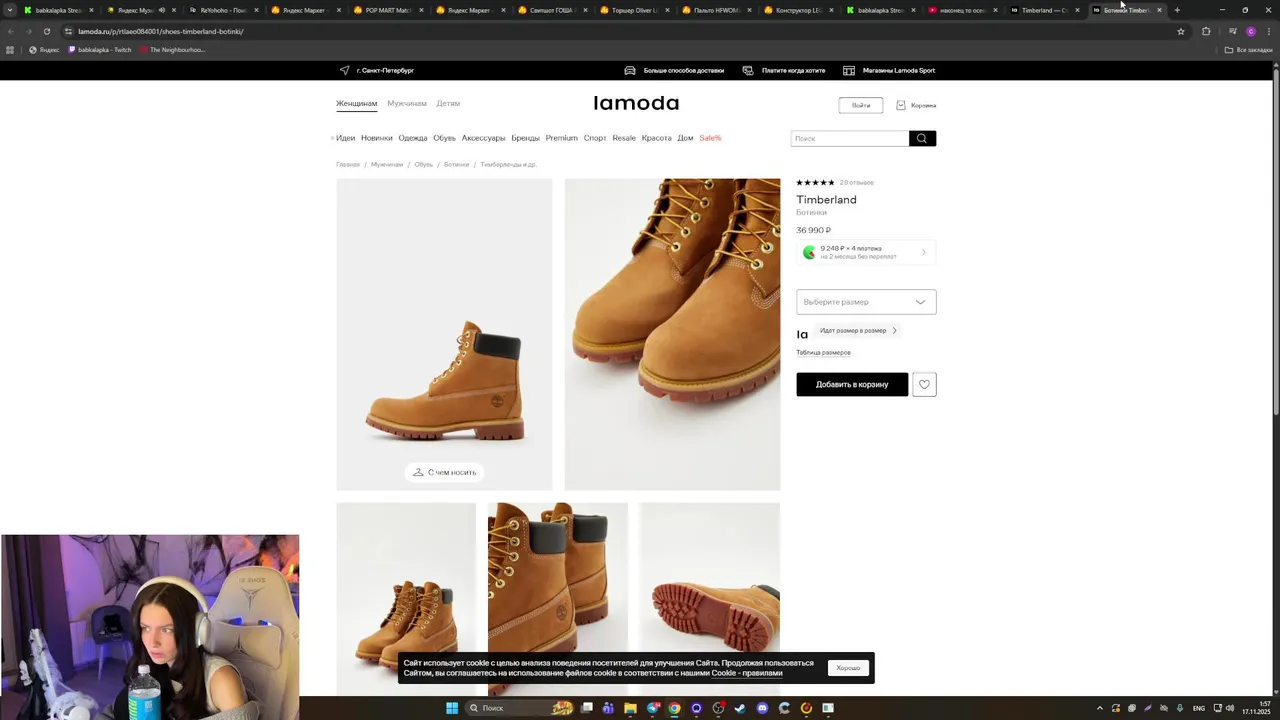Screen dimensions: 1280x720
Task: Open the Бренды menu item
Action: coord(525,138)
